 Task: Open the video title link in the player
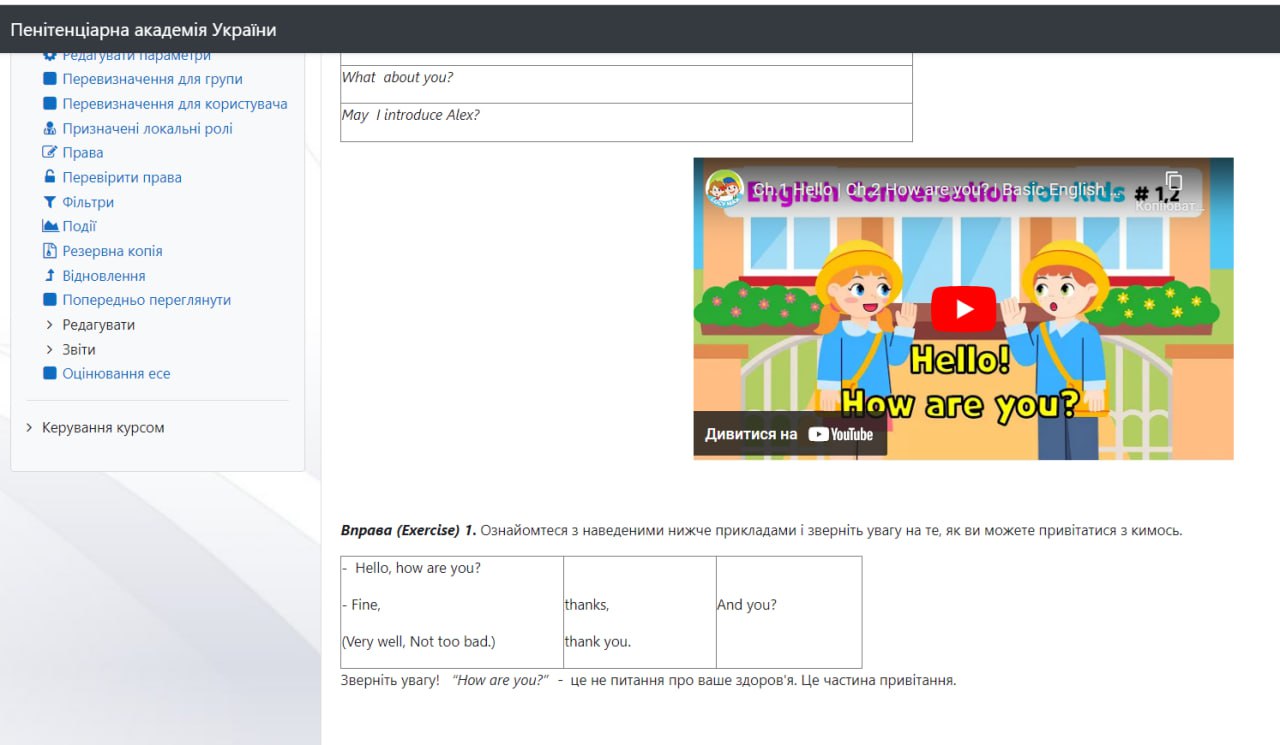pos(928,190)
